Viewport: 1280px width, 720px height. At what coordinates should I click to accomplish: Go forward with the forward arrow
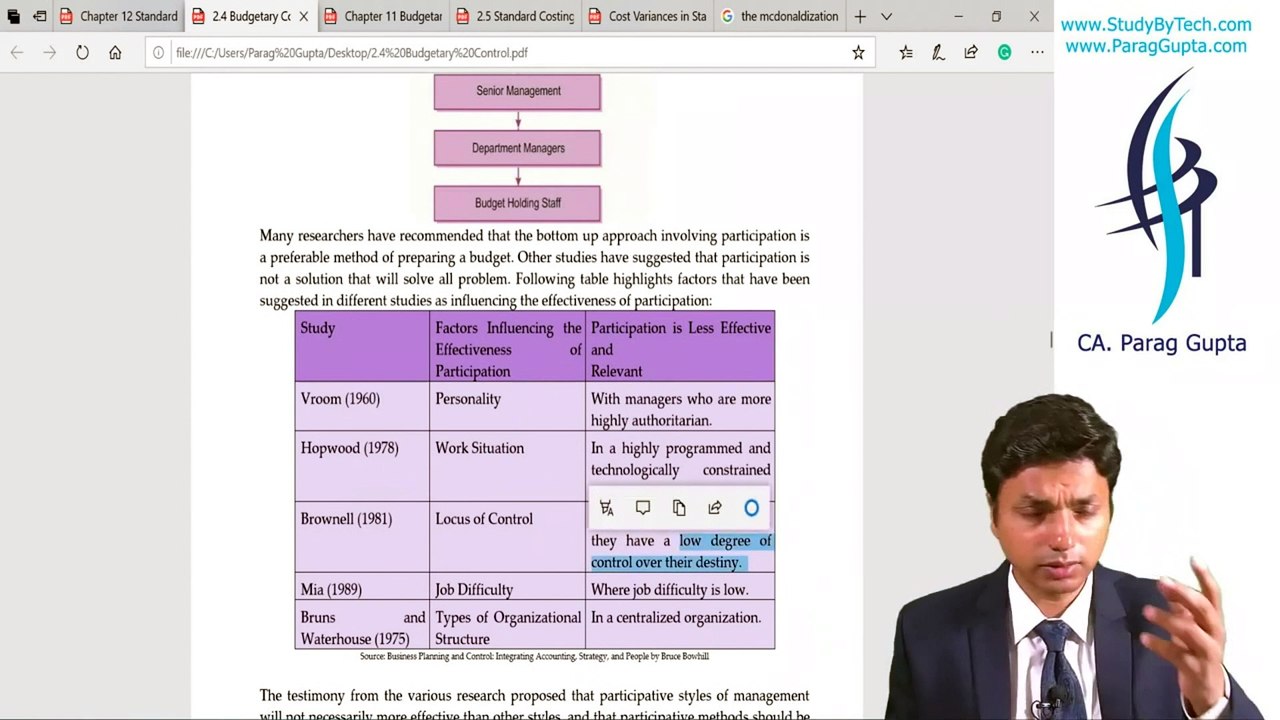point(49,53)
